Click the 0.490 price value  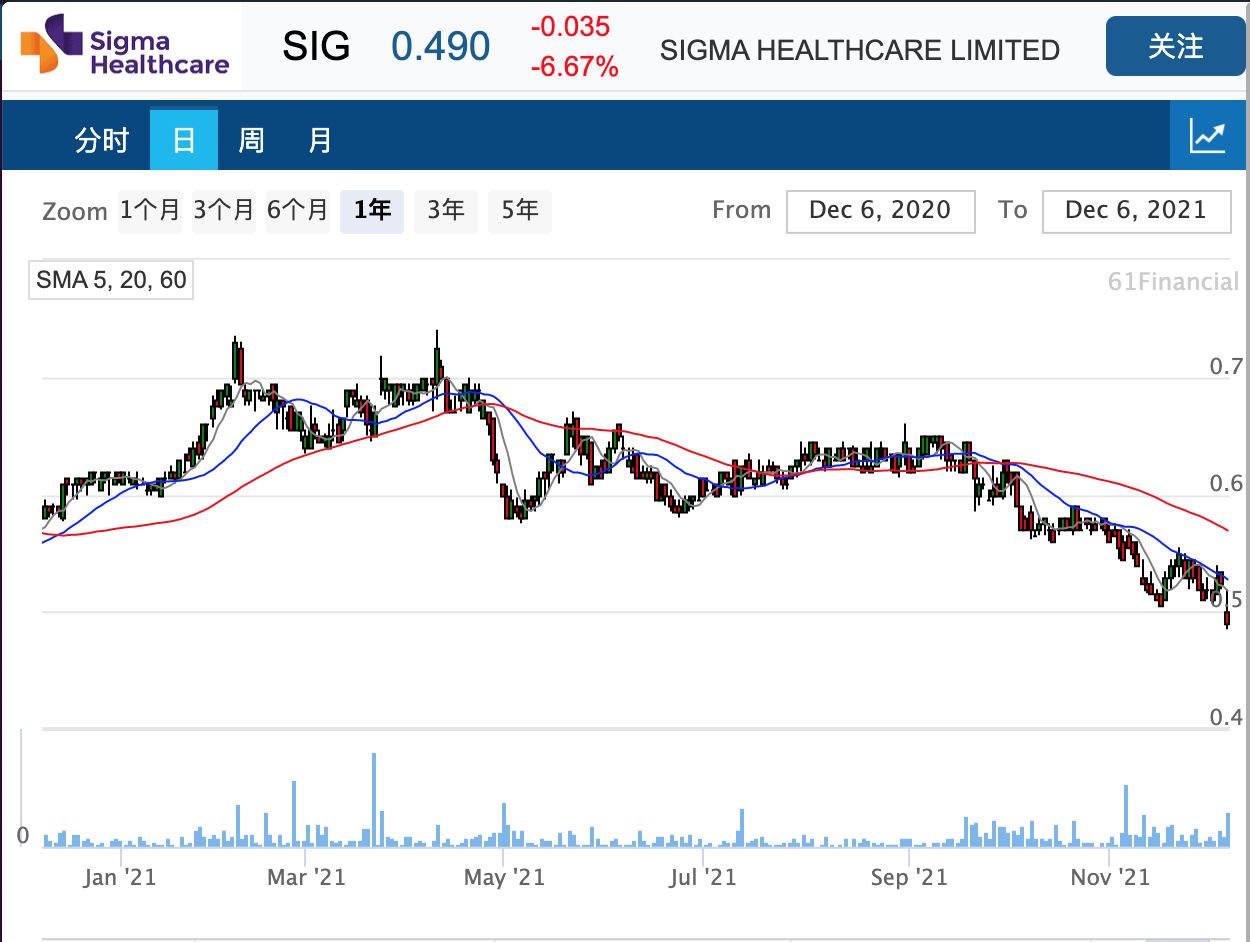(x=441, y=47)
